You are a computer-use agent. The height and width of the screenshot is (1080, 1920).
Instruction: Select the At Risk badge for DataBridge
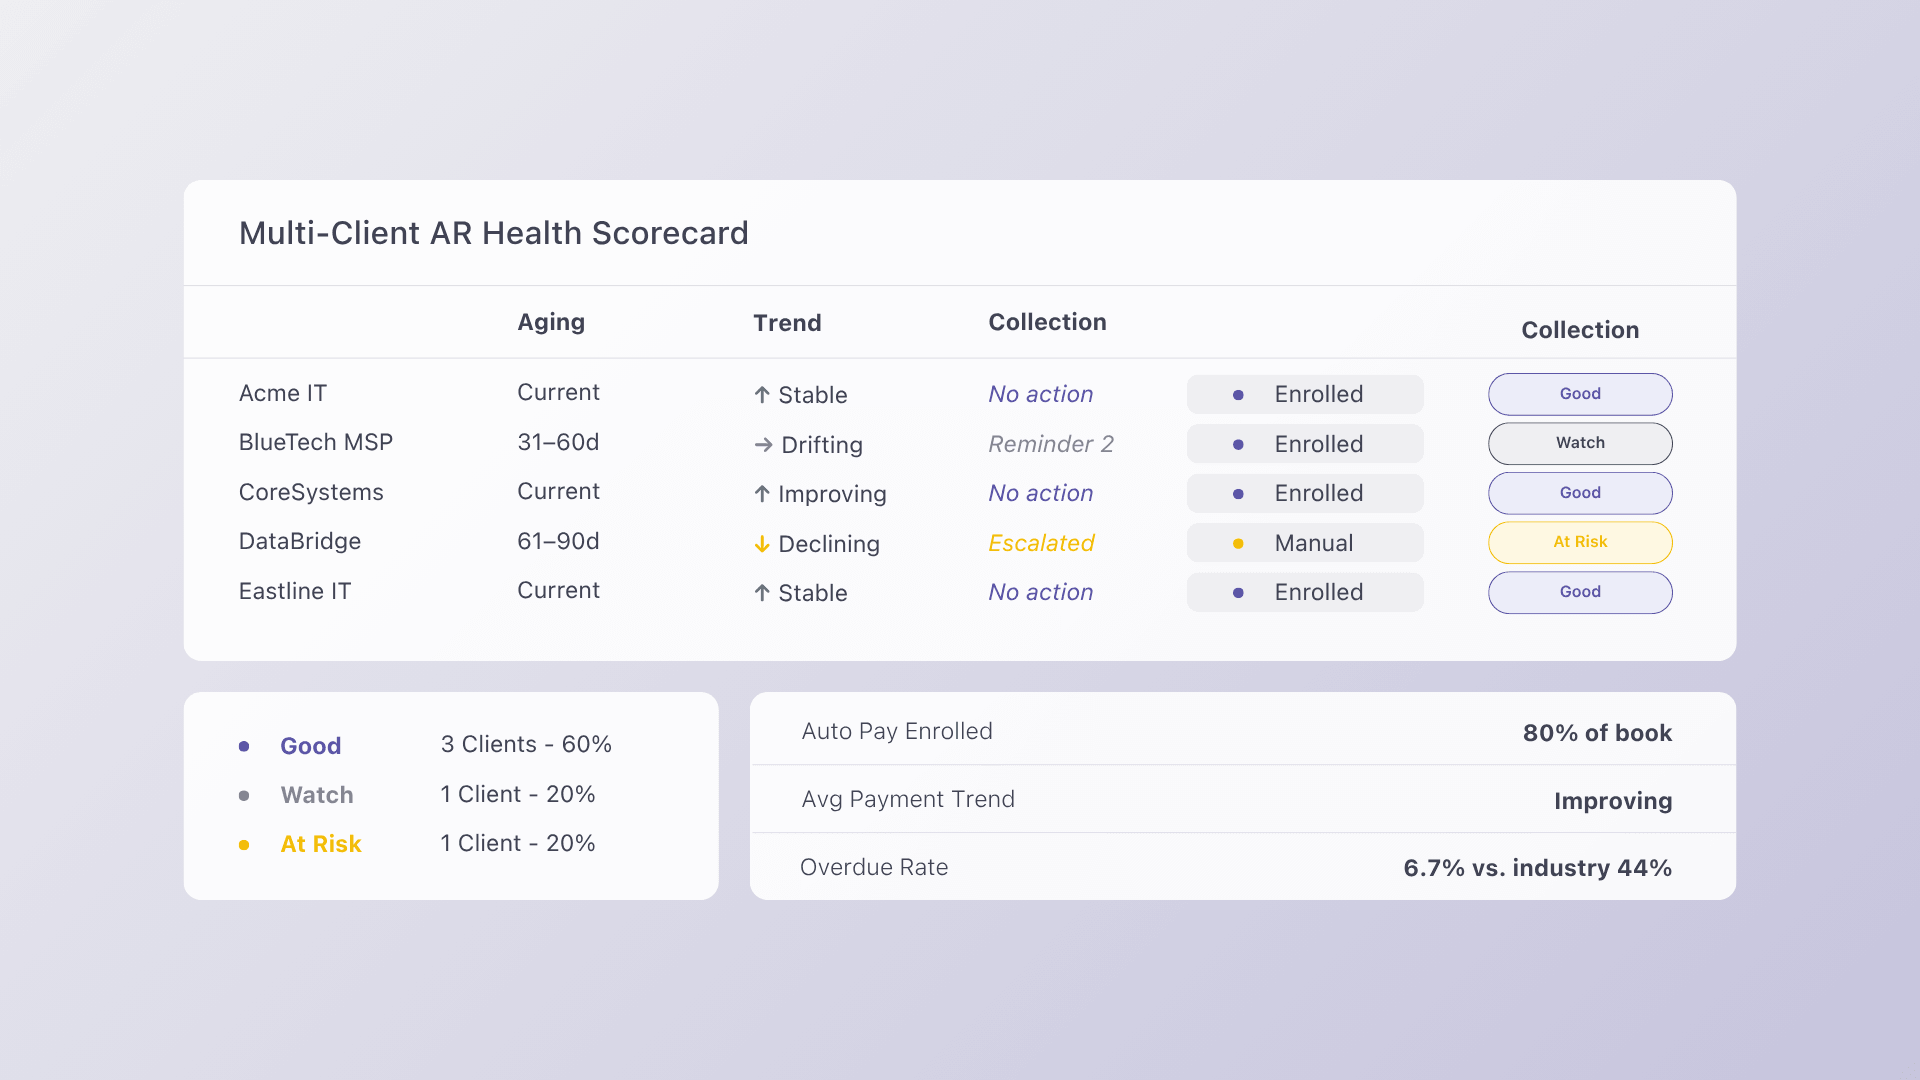click(x=1580, y=542)
